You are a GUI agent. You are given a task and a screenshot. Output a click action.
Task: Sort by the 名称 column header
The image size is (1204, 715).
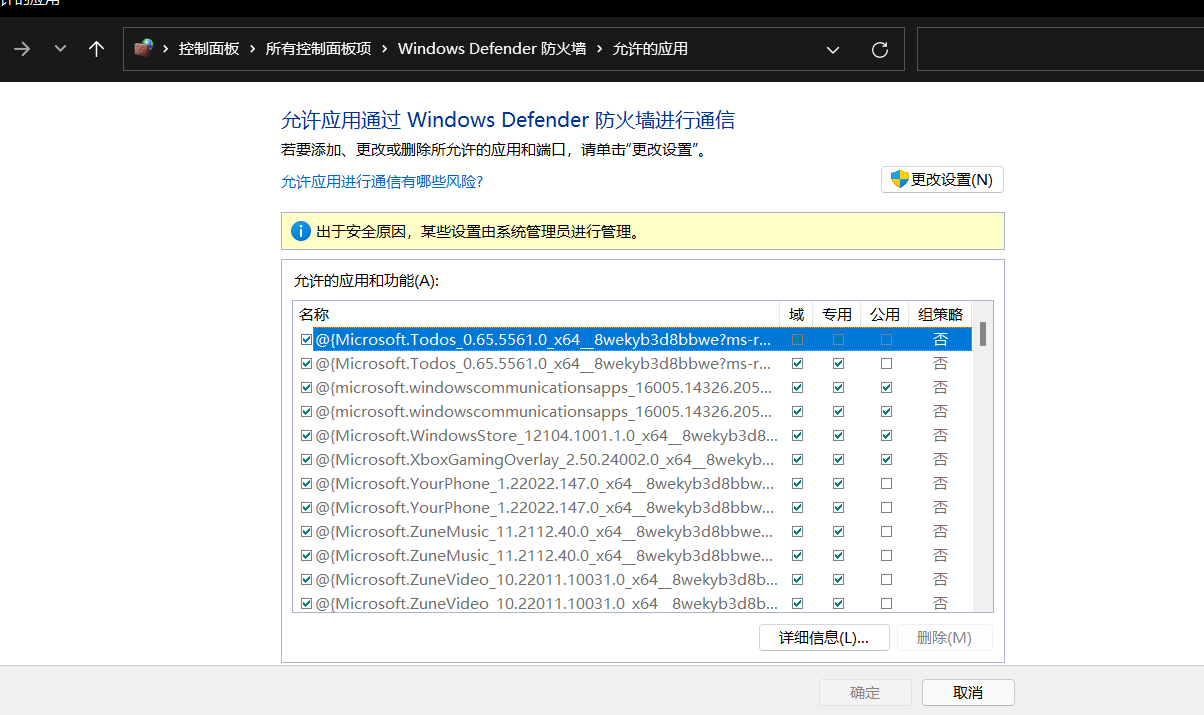click(536, 314)
